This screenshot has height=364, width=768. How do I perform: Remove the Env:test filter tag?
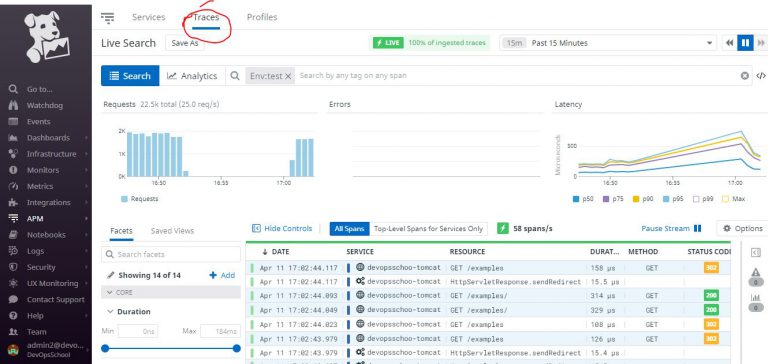(x=288, y=76)
